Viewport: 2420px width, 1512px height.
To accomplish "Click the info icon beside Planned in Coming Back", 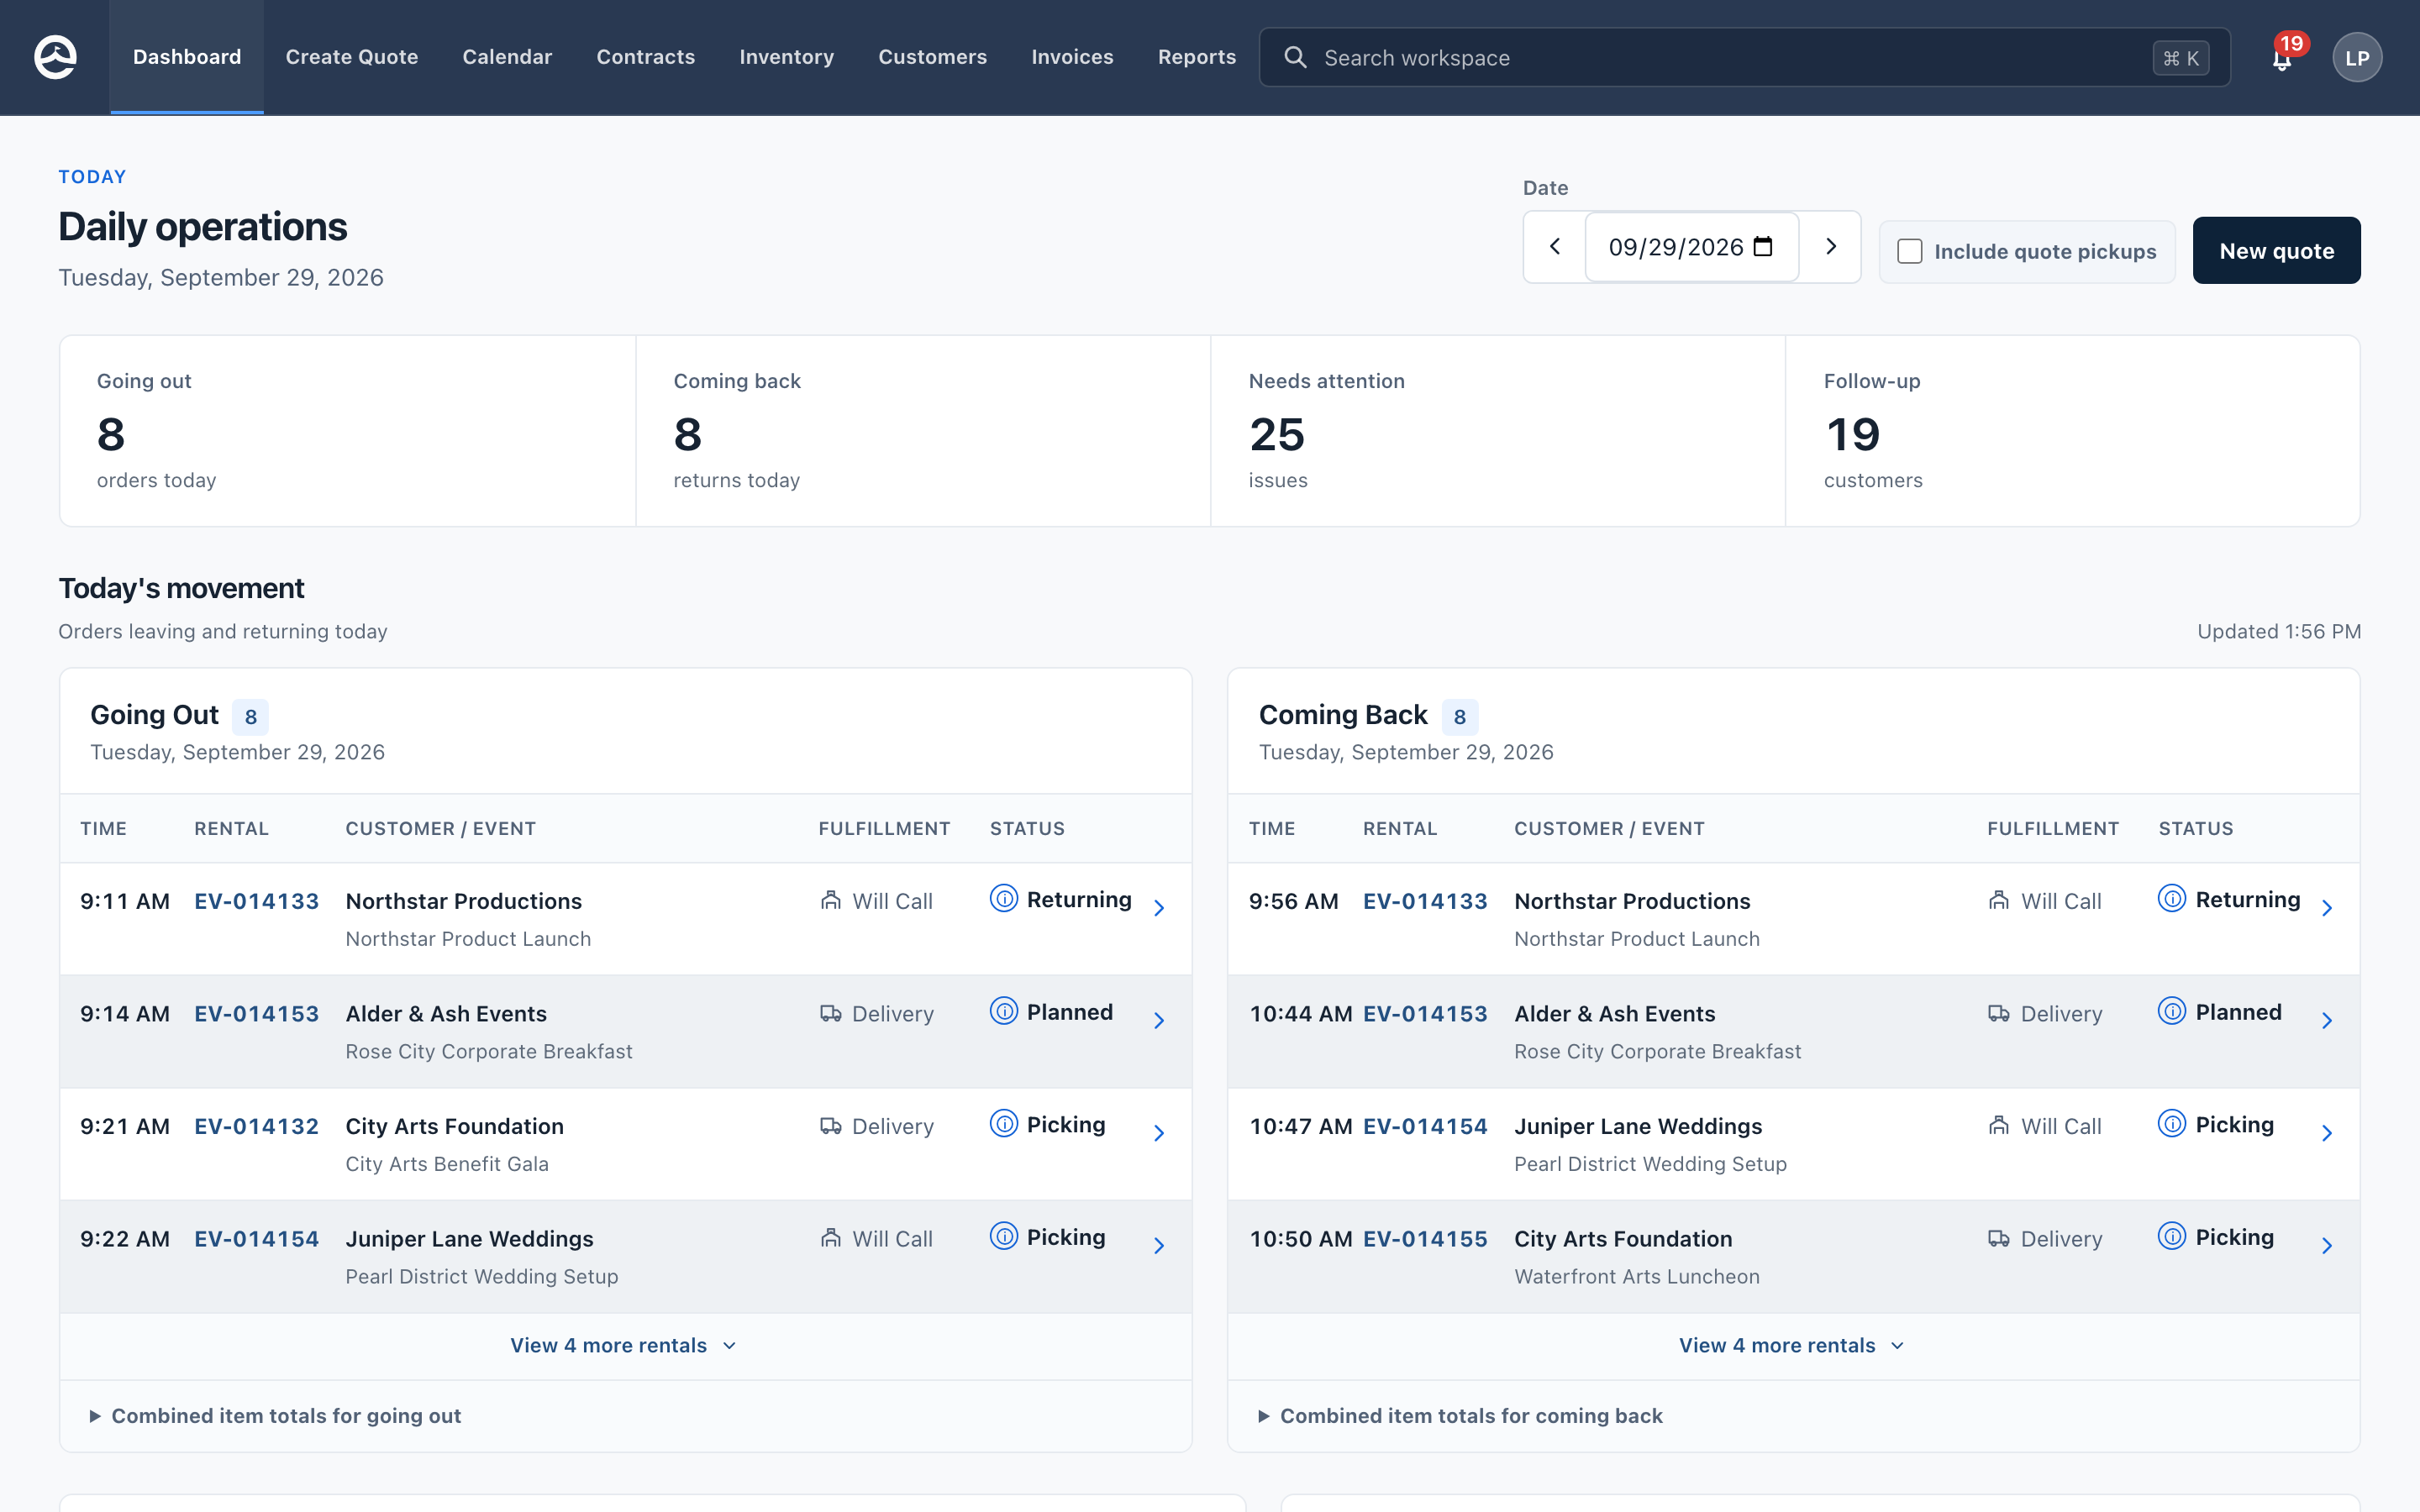I will click(2172, 1011).
